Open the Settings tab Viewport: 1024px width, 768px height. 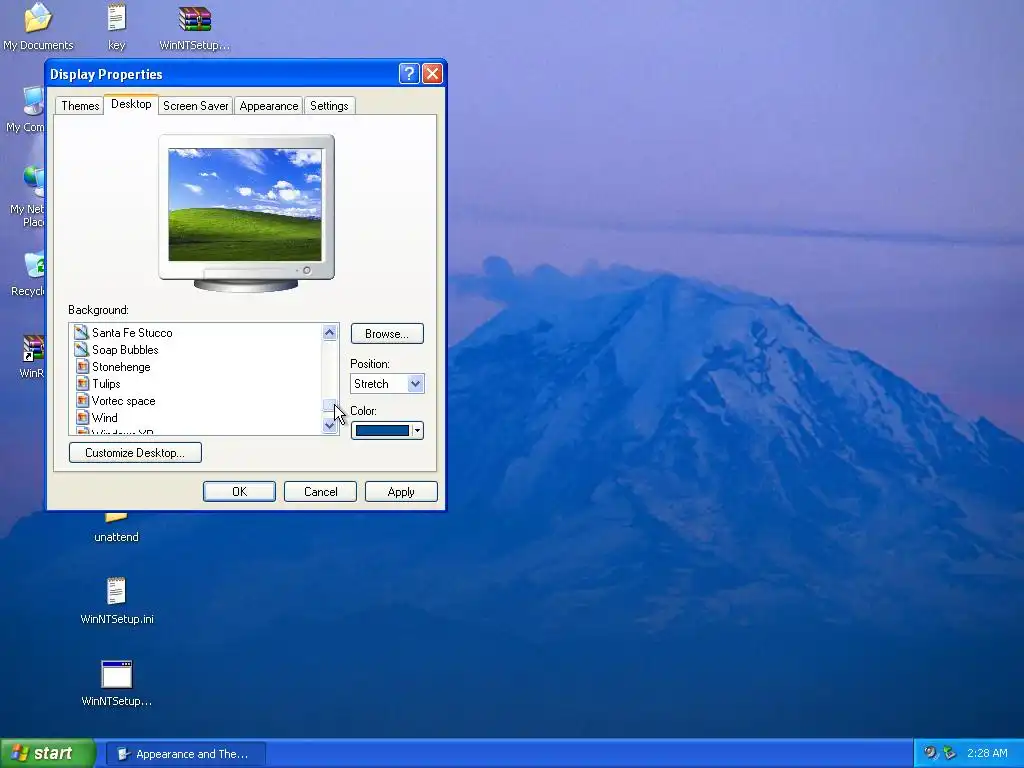[x=329, y=106]
